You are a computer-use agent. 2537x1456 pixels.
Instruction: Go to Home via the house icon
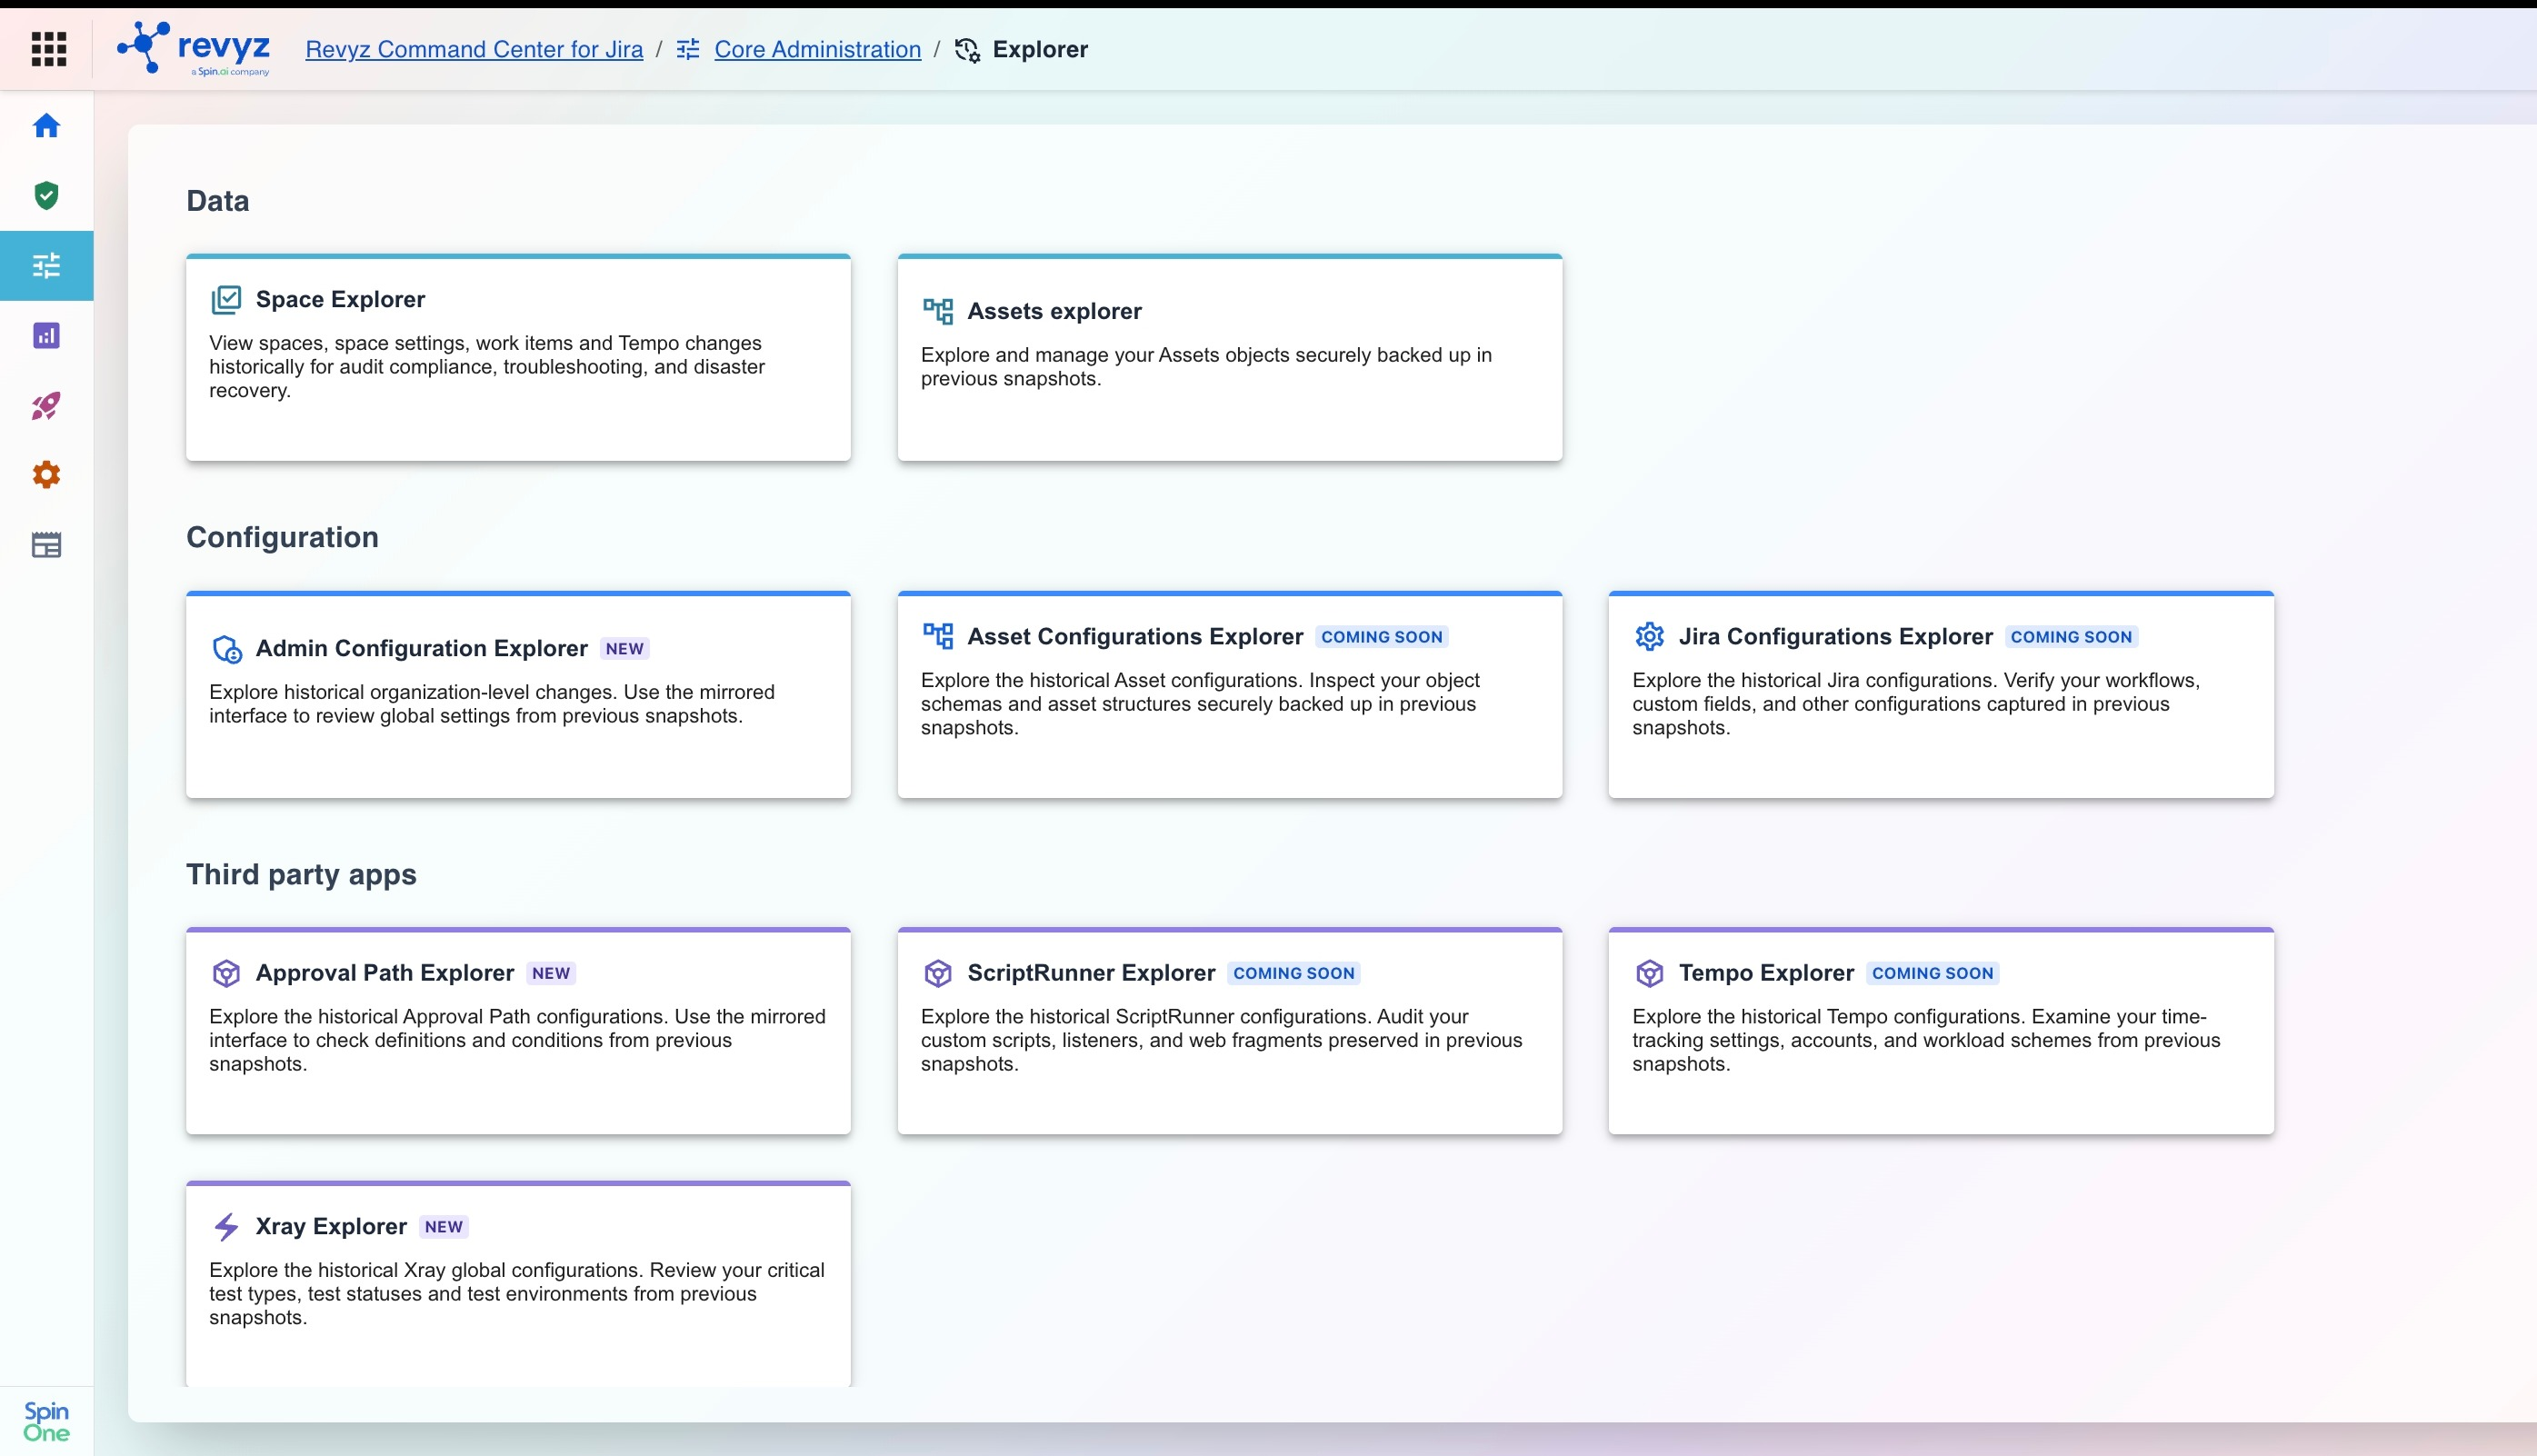tap(46, 126)
